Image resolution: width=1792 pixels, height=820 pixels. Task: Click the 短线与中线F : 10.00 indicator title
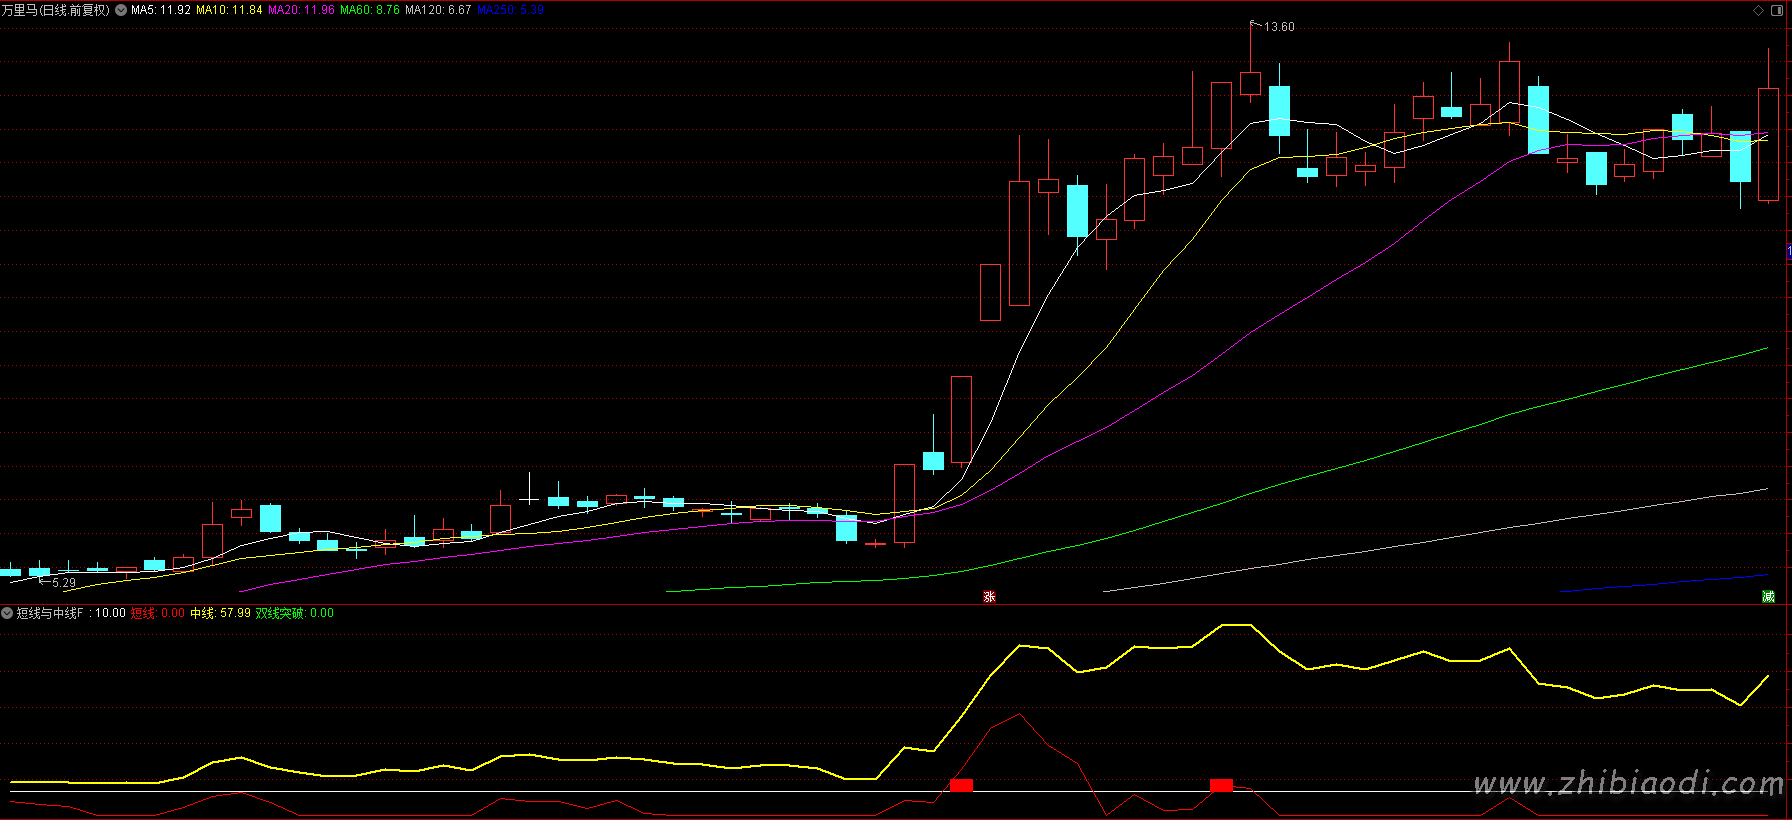pyautogui.click(x=71, y=613)
